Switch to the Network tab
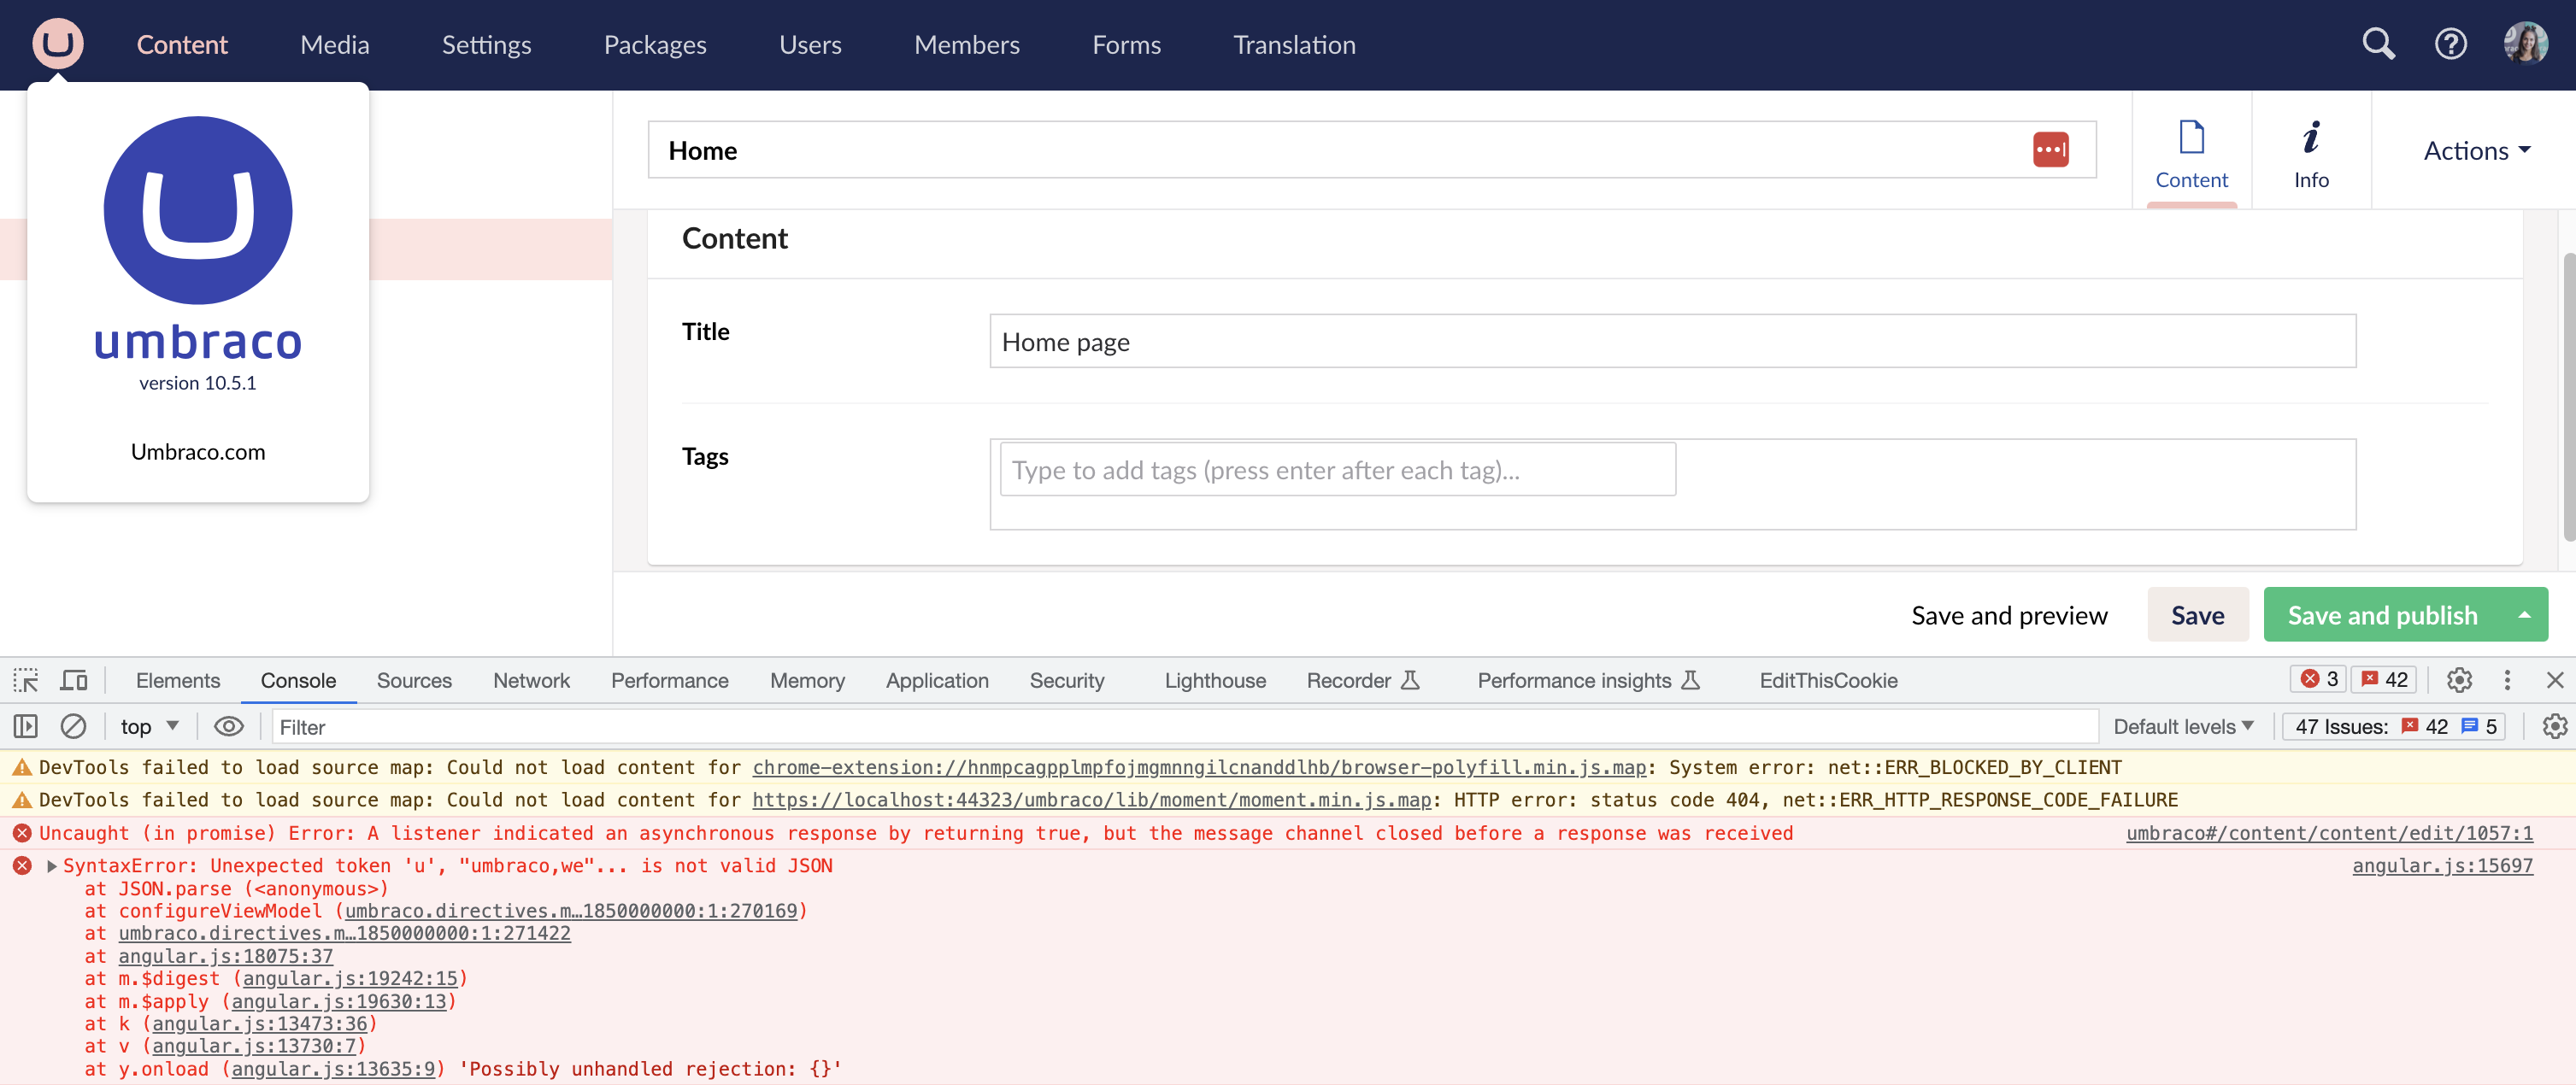 (531, 680)
